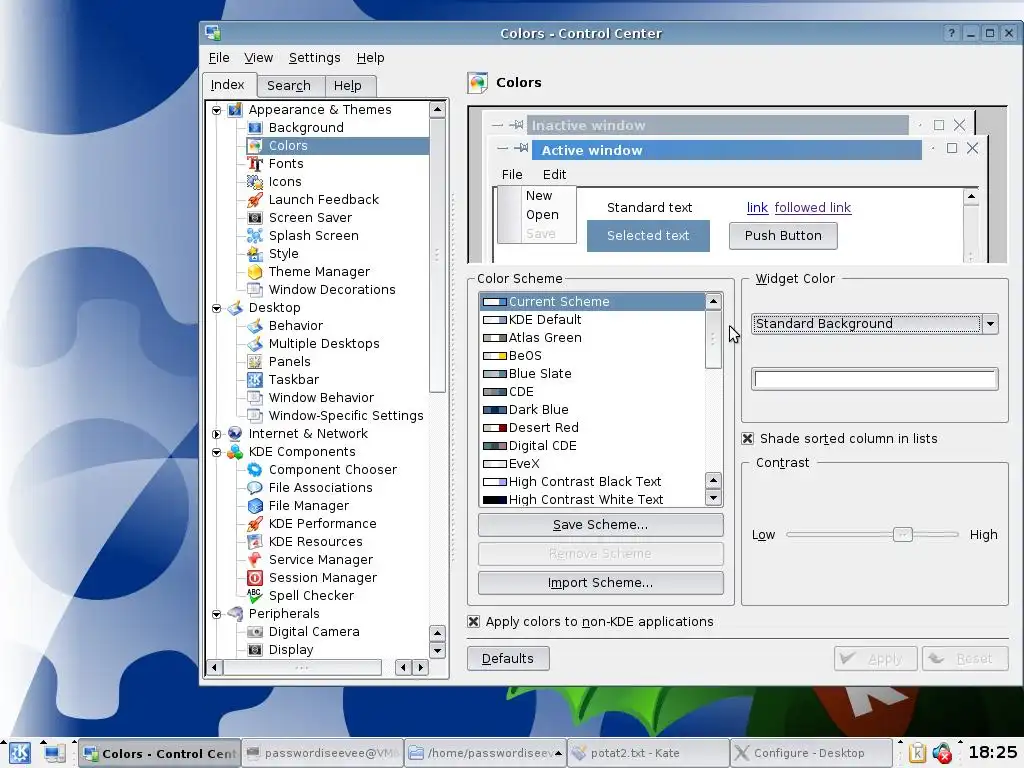Click Component Chooser icon
1024x768 pixels.
pos(255,470)
